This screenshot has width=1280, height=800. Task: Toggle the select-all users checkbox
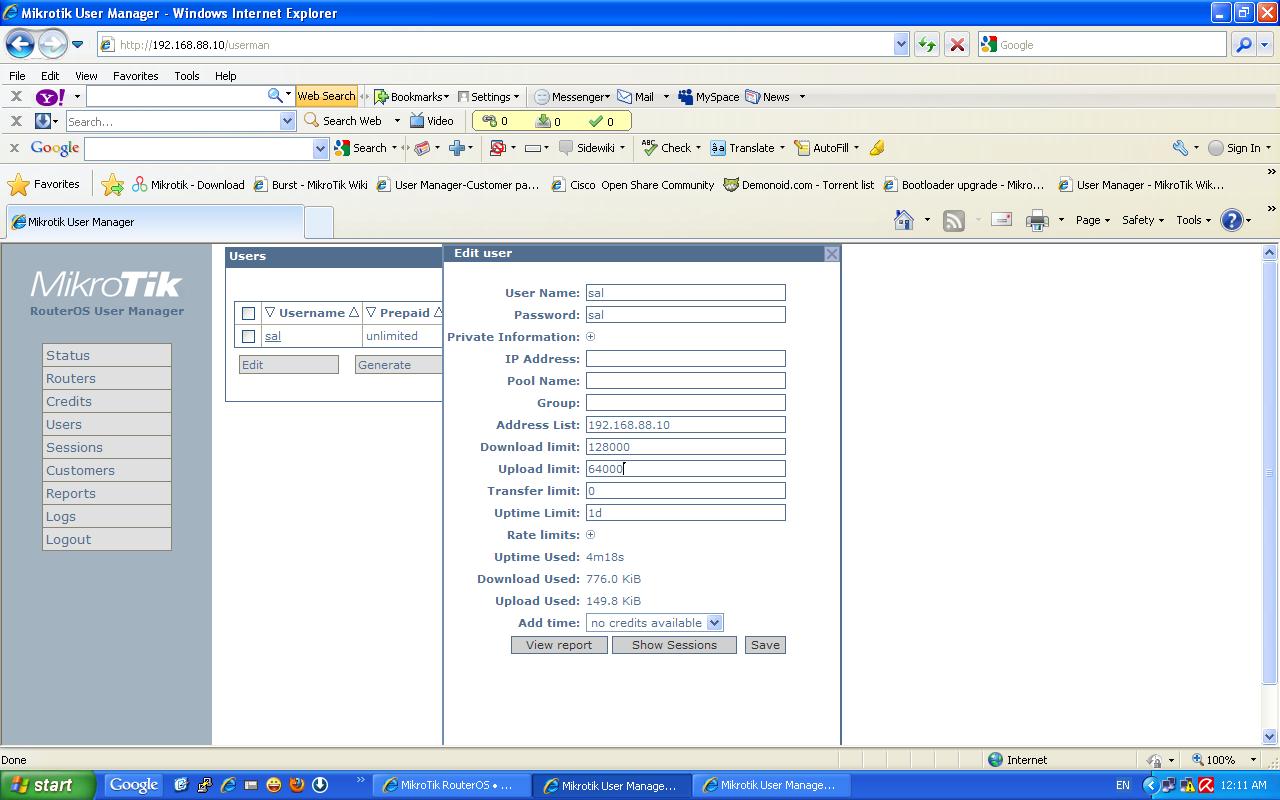pos(248,313)
